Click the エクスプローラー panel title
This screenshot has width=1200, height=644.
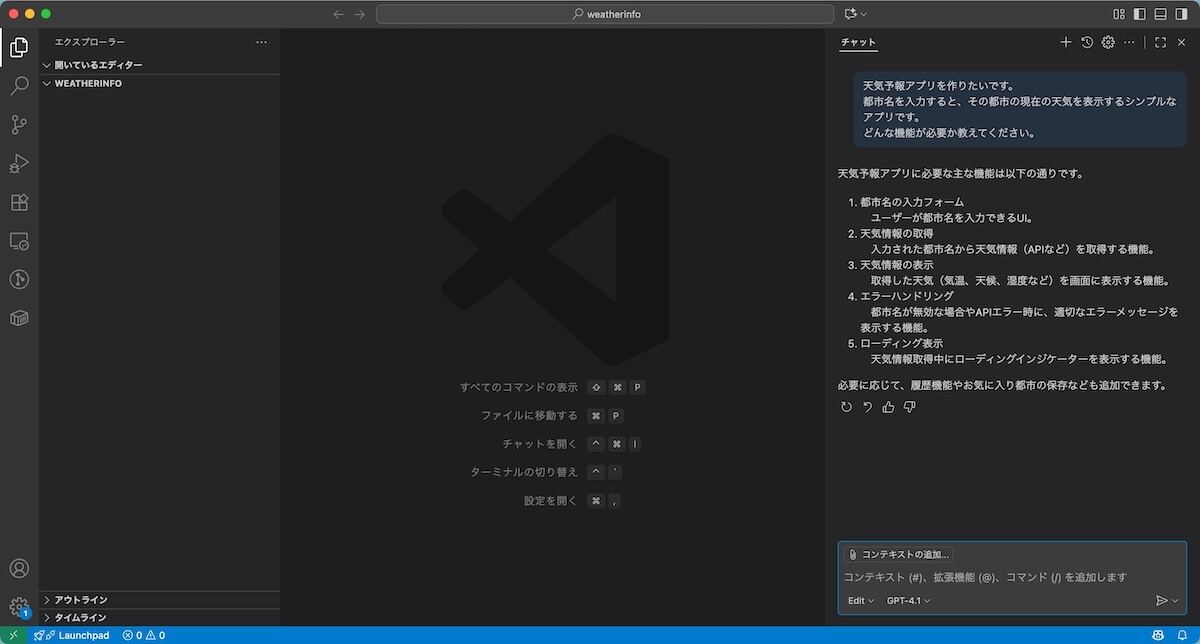tap(90, 42)
